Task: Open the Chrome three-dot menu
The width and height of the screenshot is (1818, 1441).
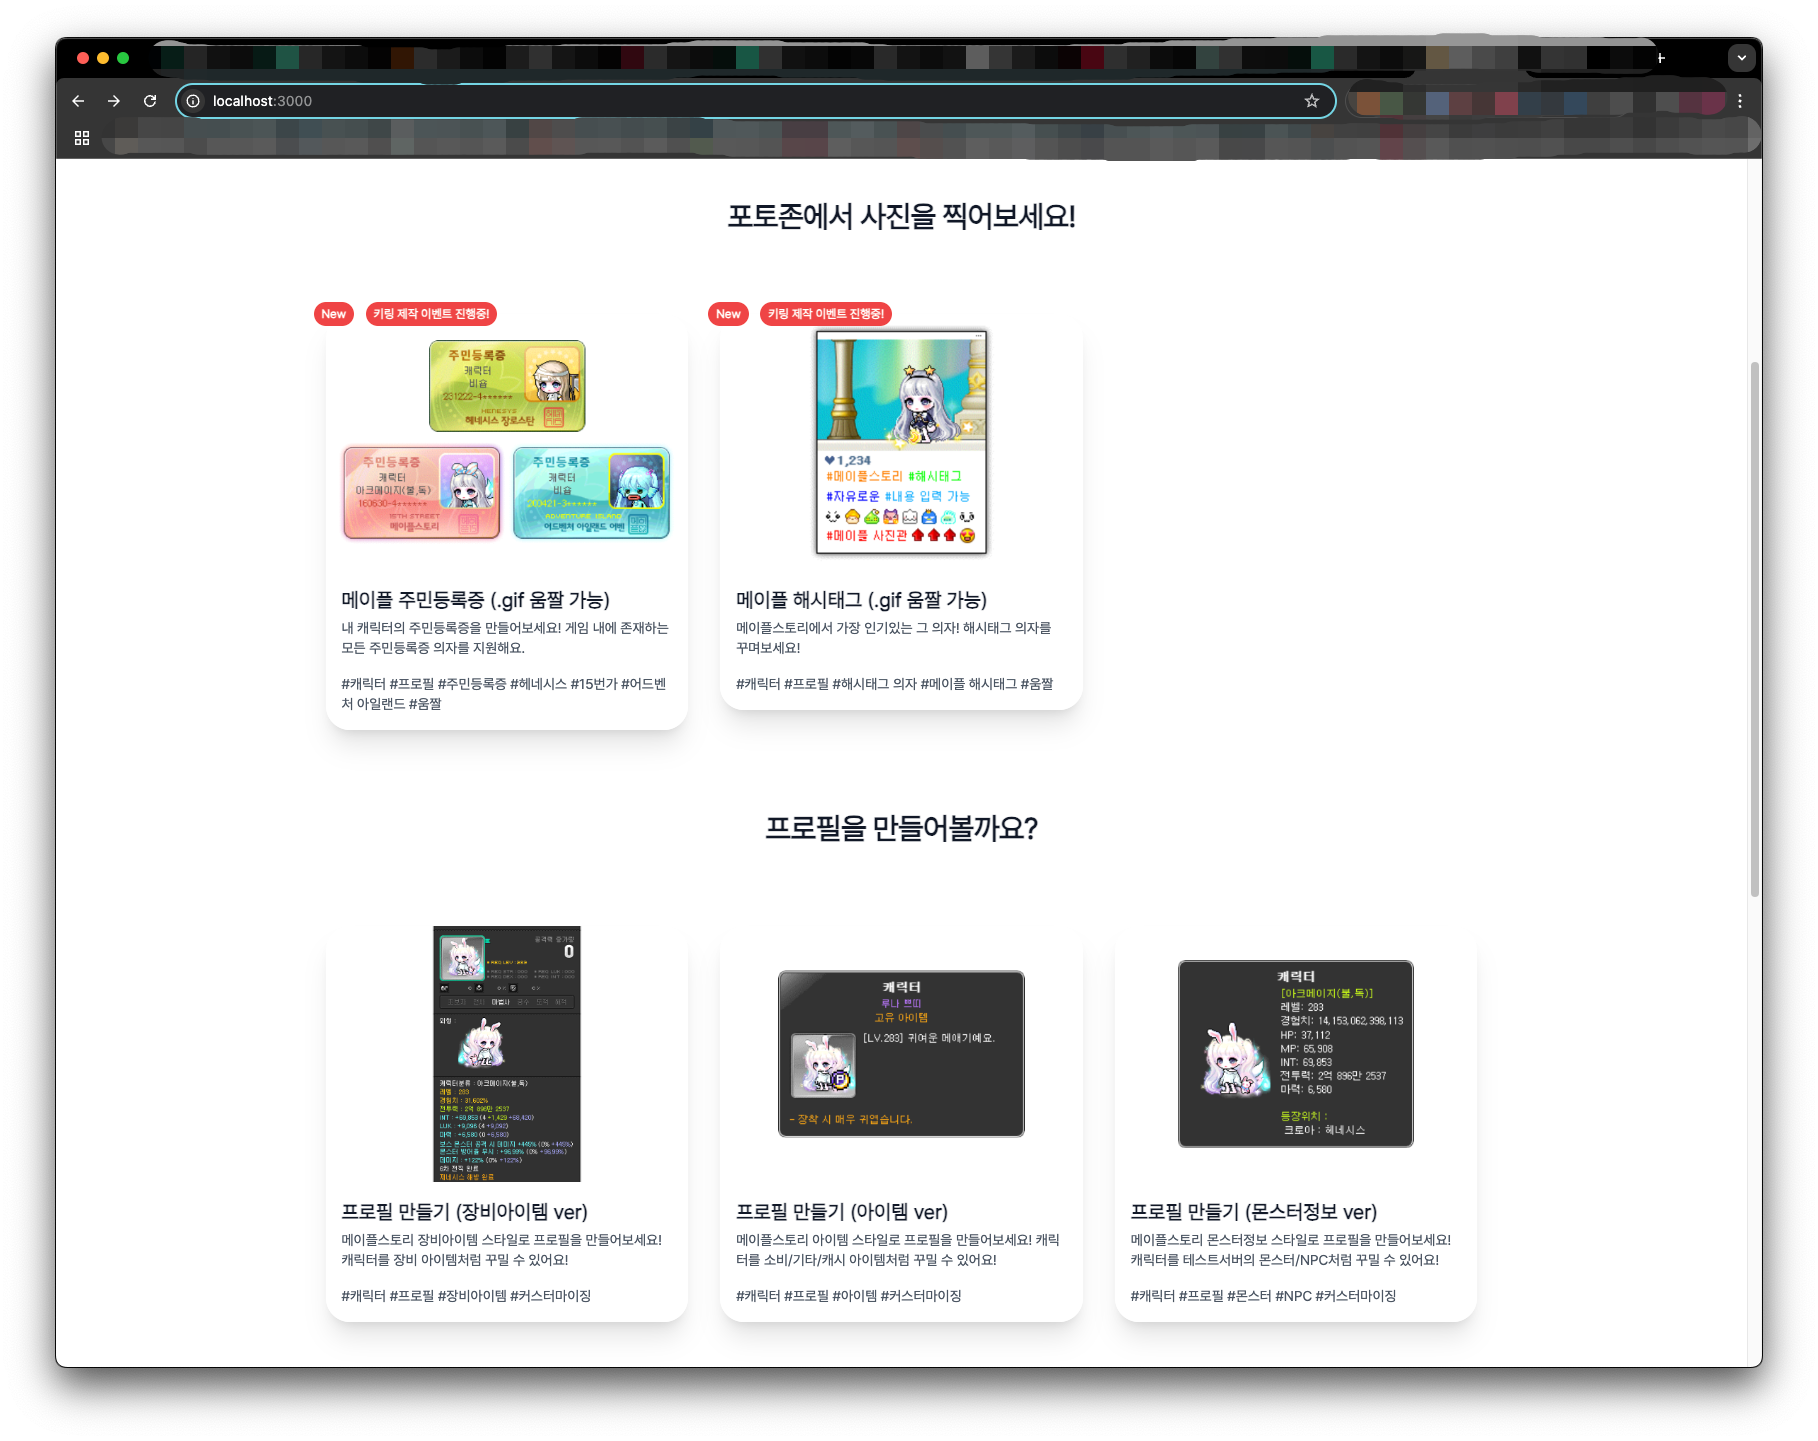Action: pos(1740,101)
